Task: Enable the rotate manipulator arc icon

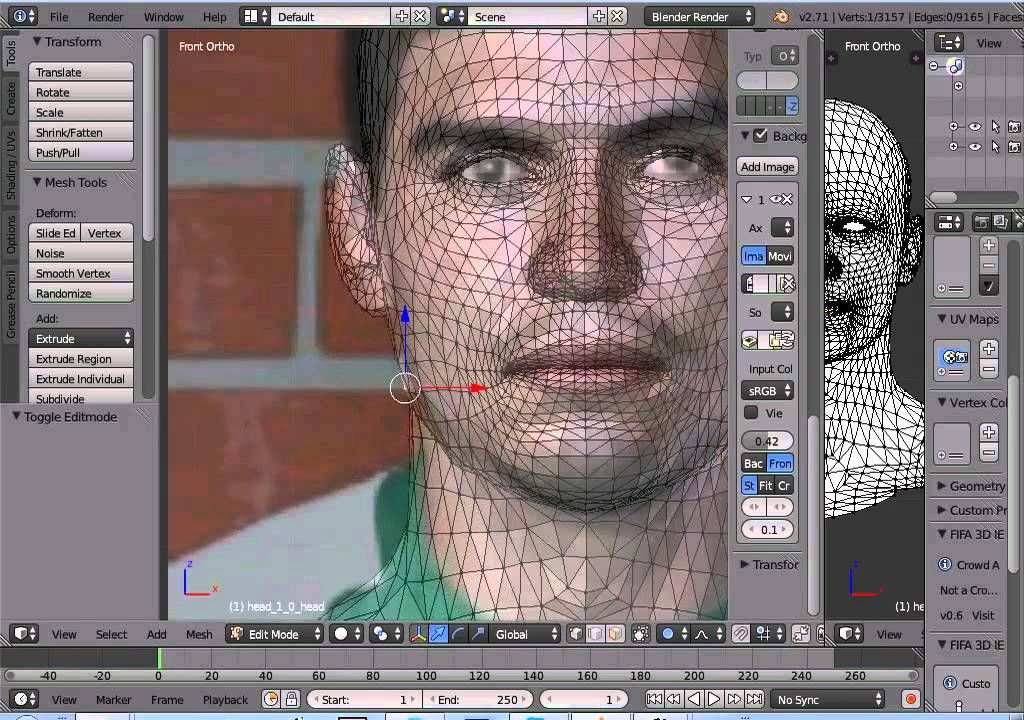Action: (x=458, y=634)
